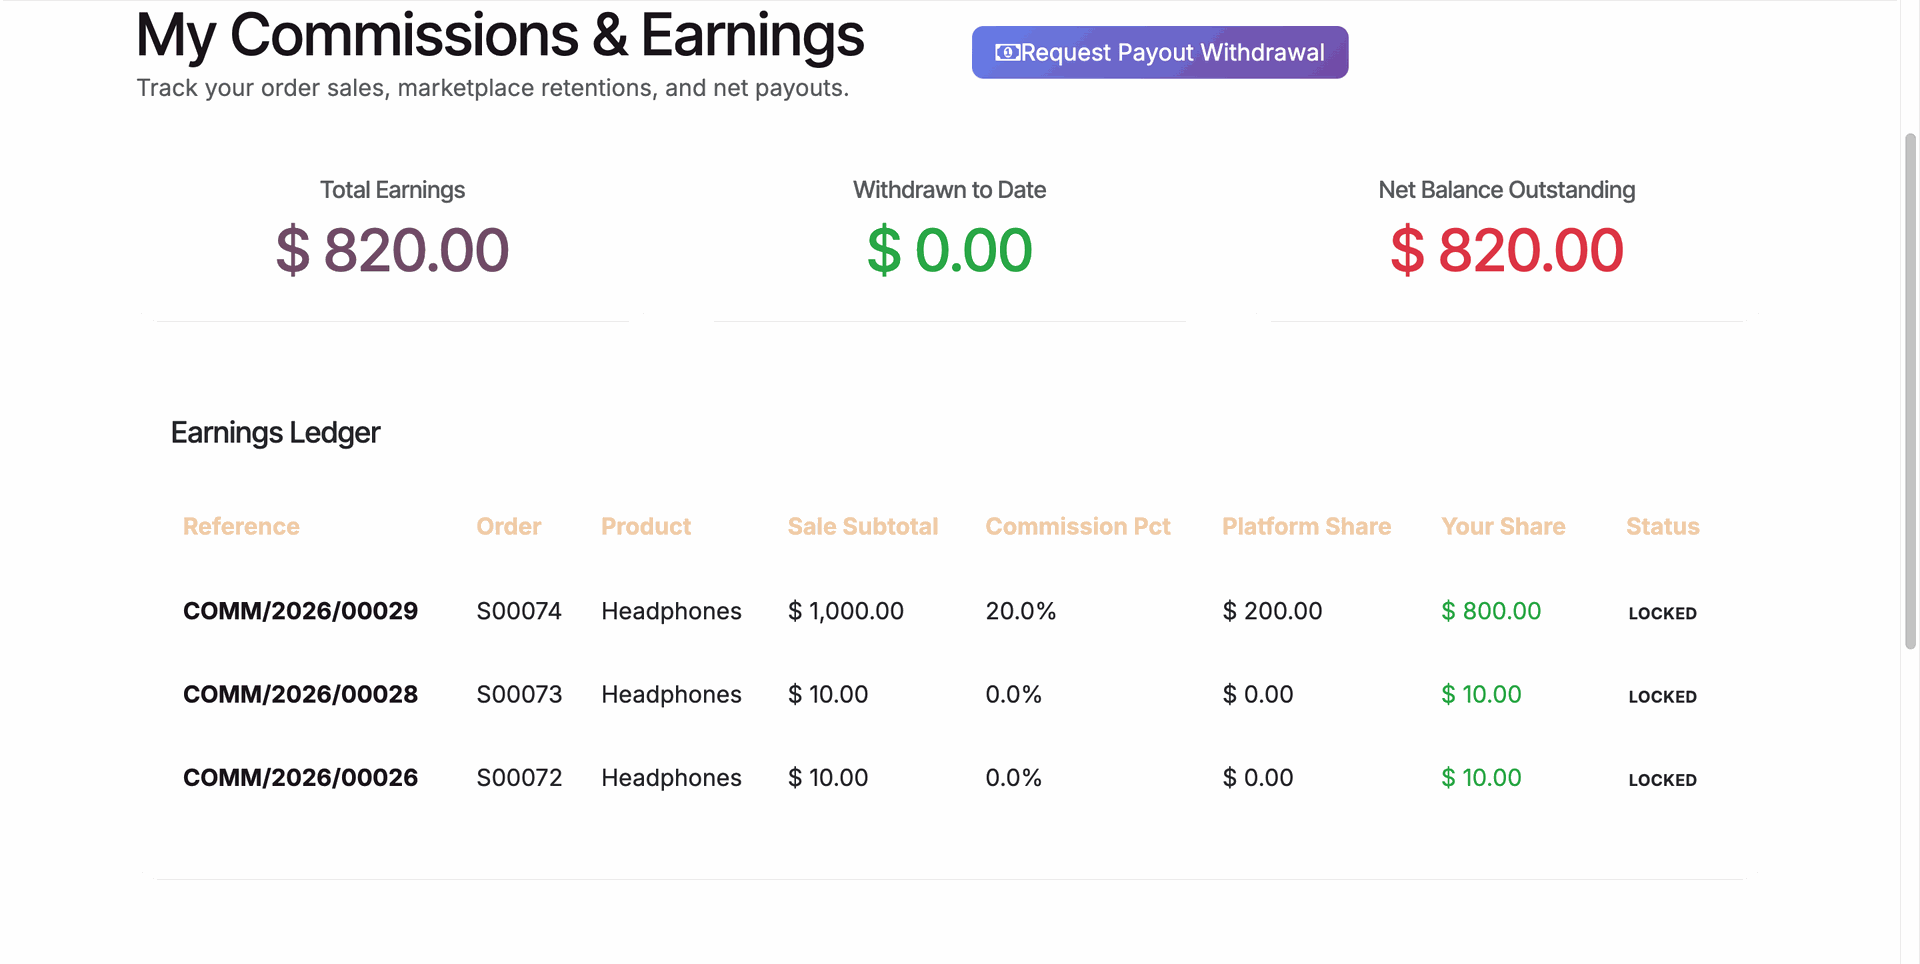
Task: Select $ 0.00 platform share for S00072
Action: [1258, 777]
